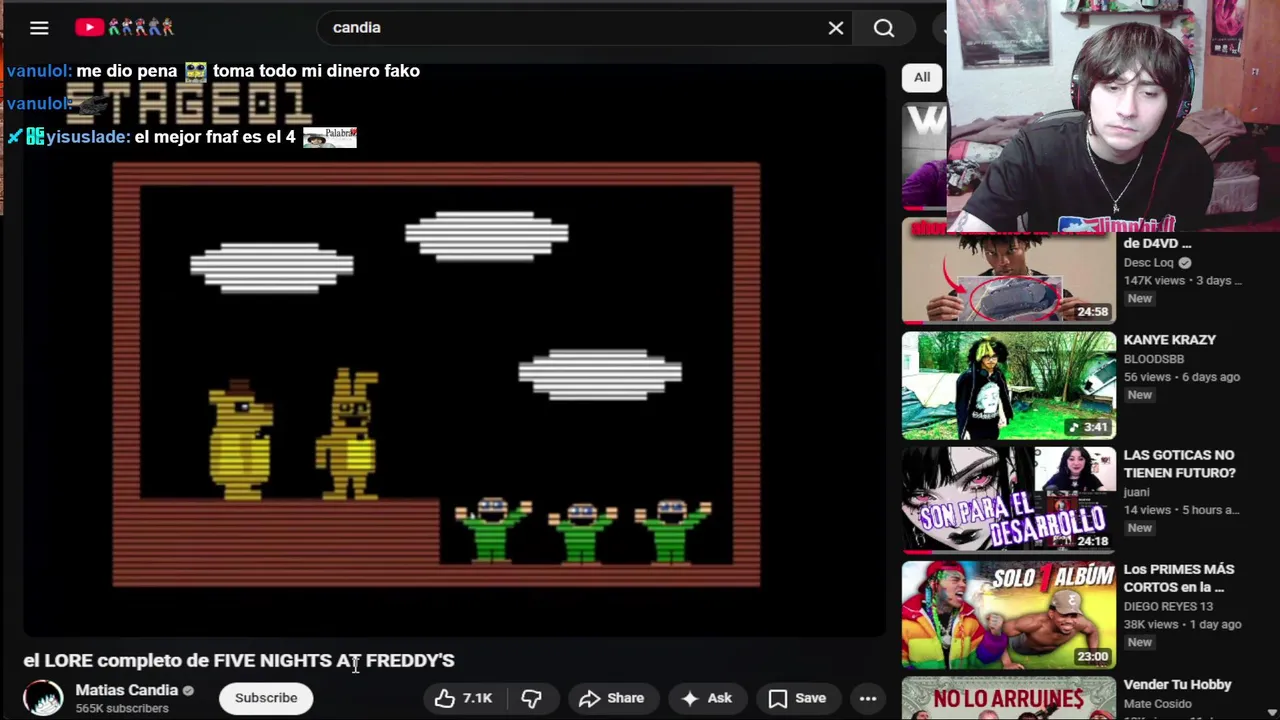
Task: Like the video with thumbs up 7.1K
Action: click(x=464, y=698)
